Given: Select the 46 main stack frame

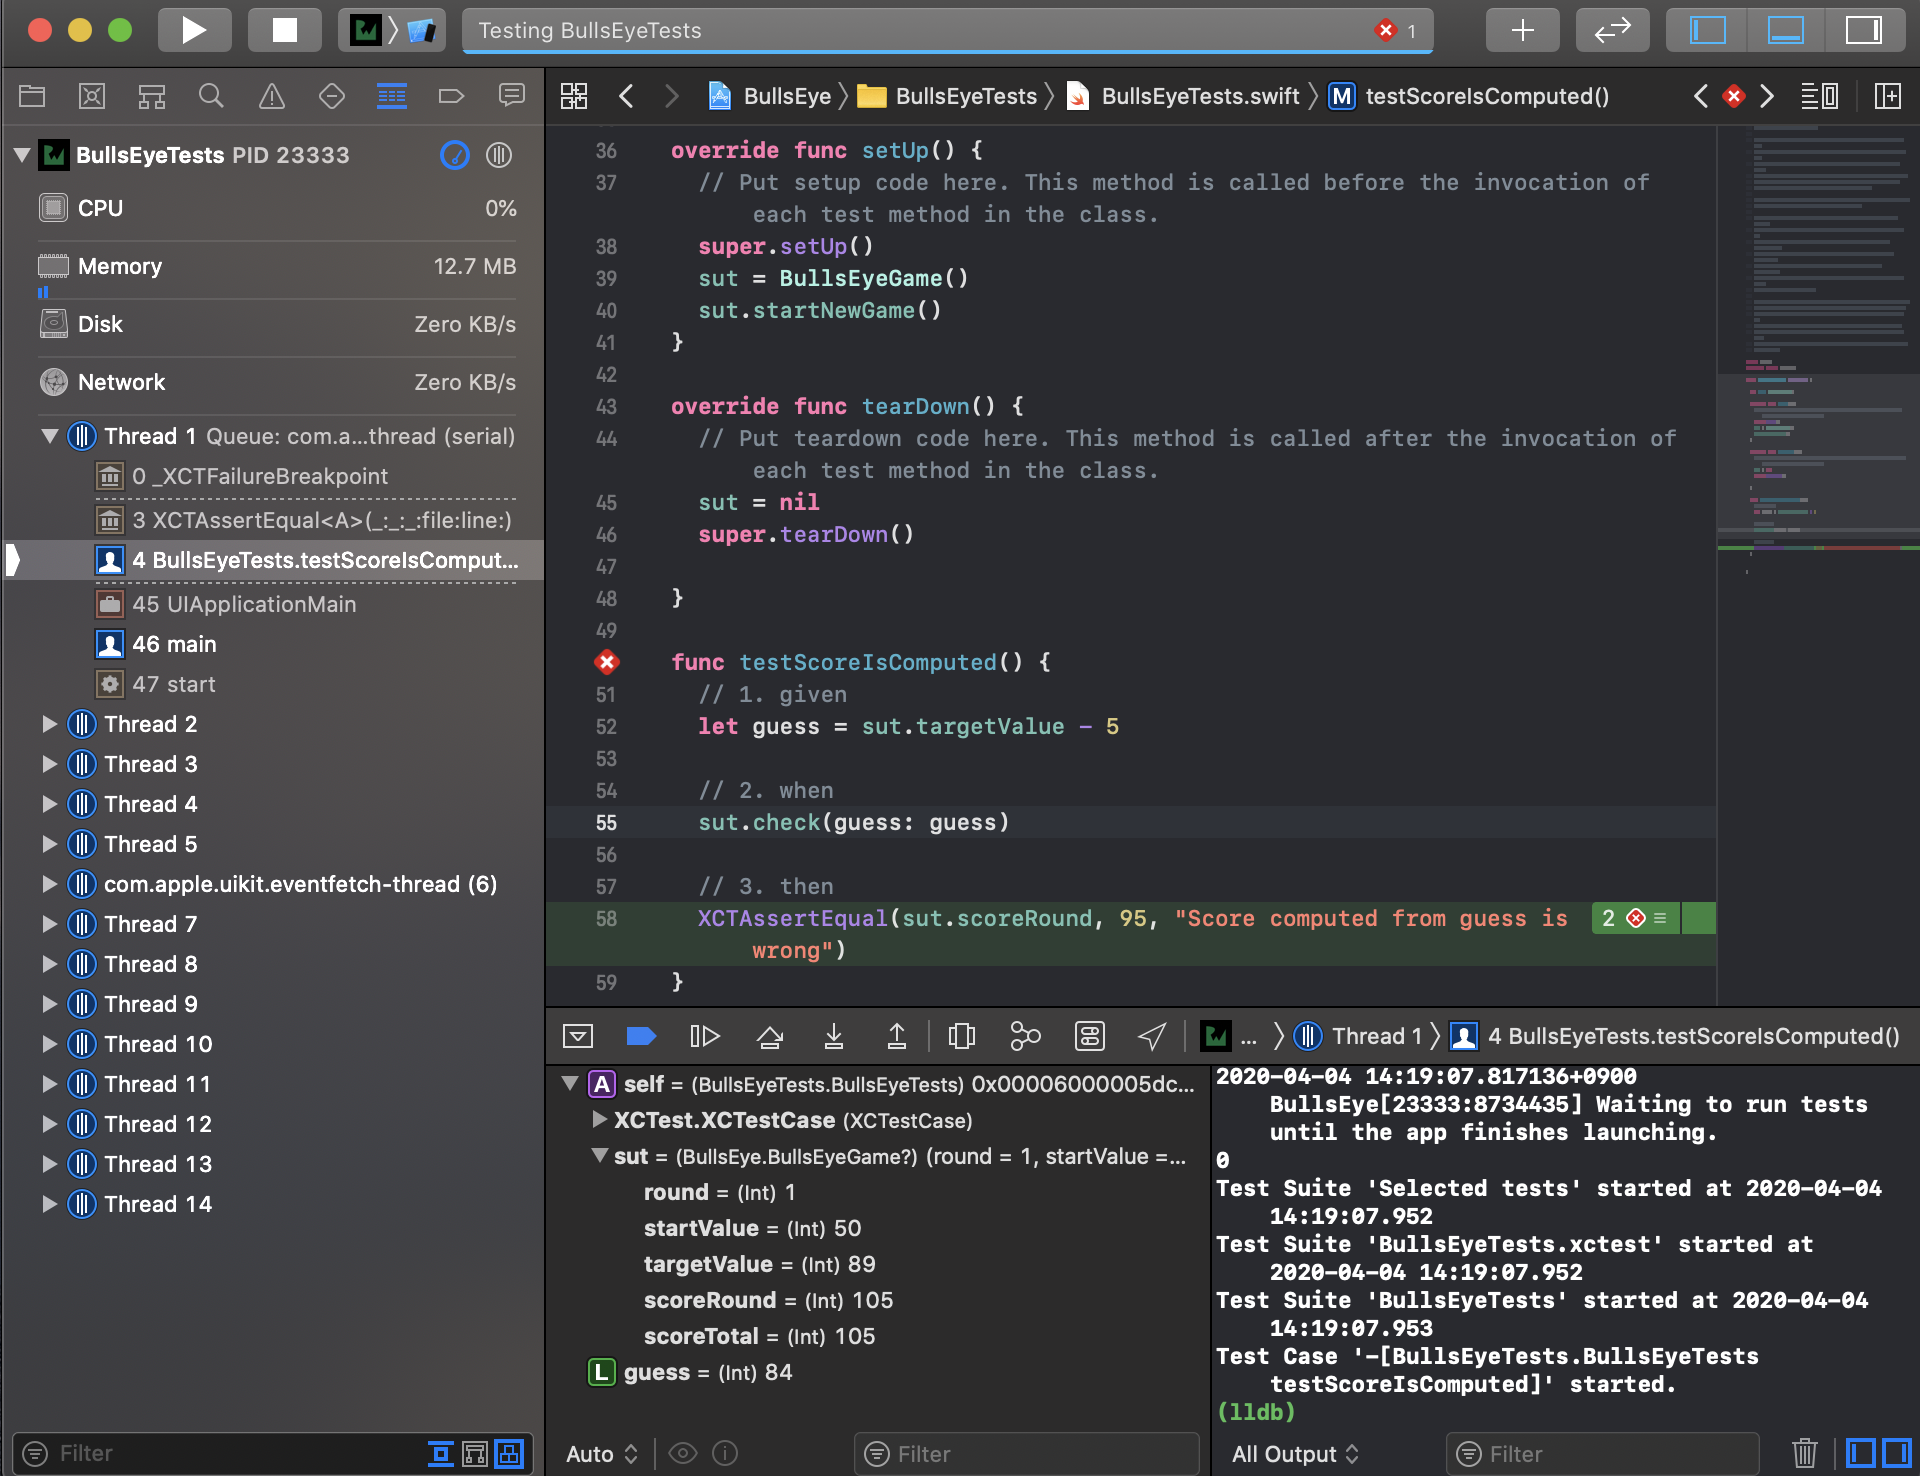Looking at the screenshot, I should (174, 644).
